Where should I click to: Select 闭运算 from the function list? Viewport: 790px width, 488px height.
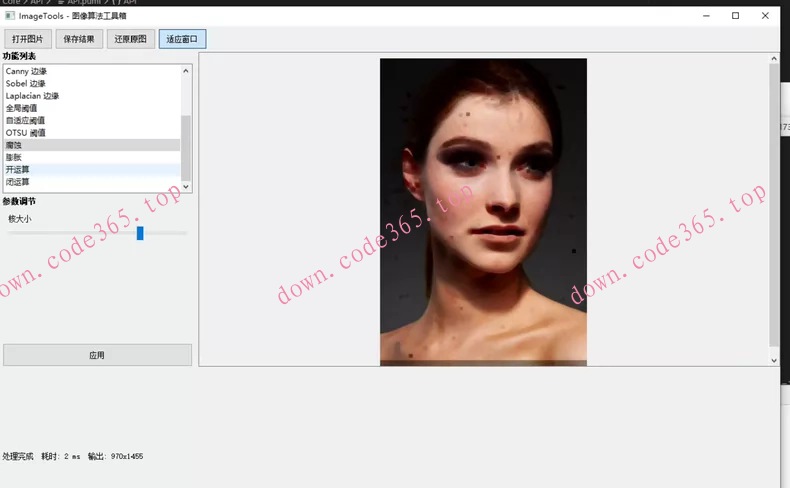click(x=17, y=182)
